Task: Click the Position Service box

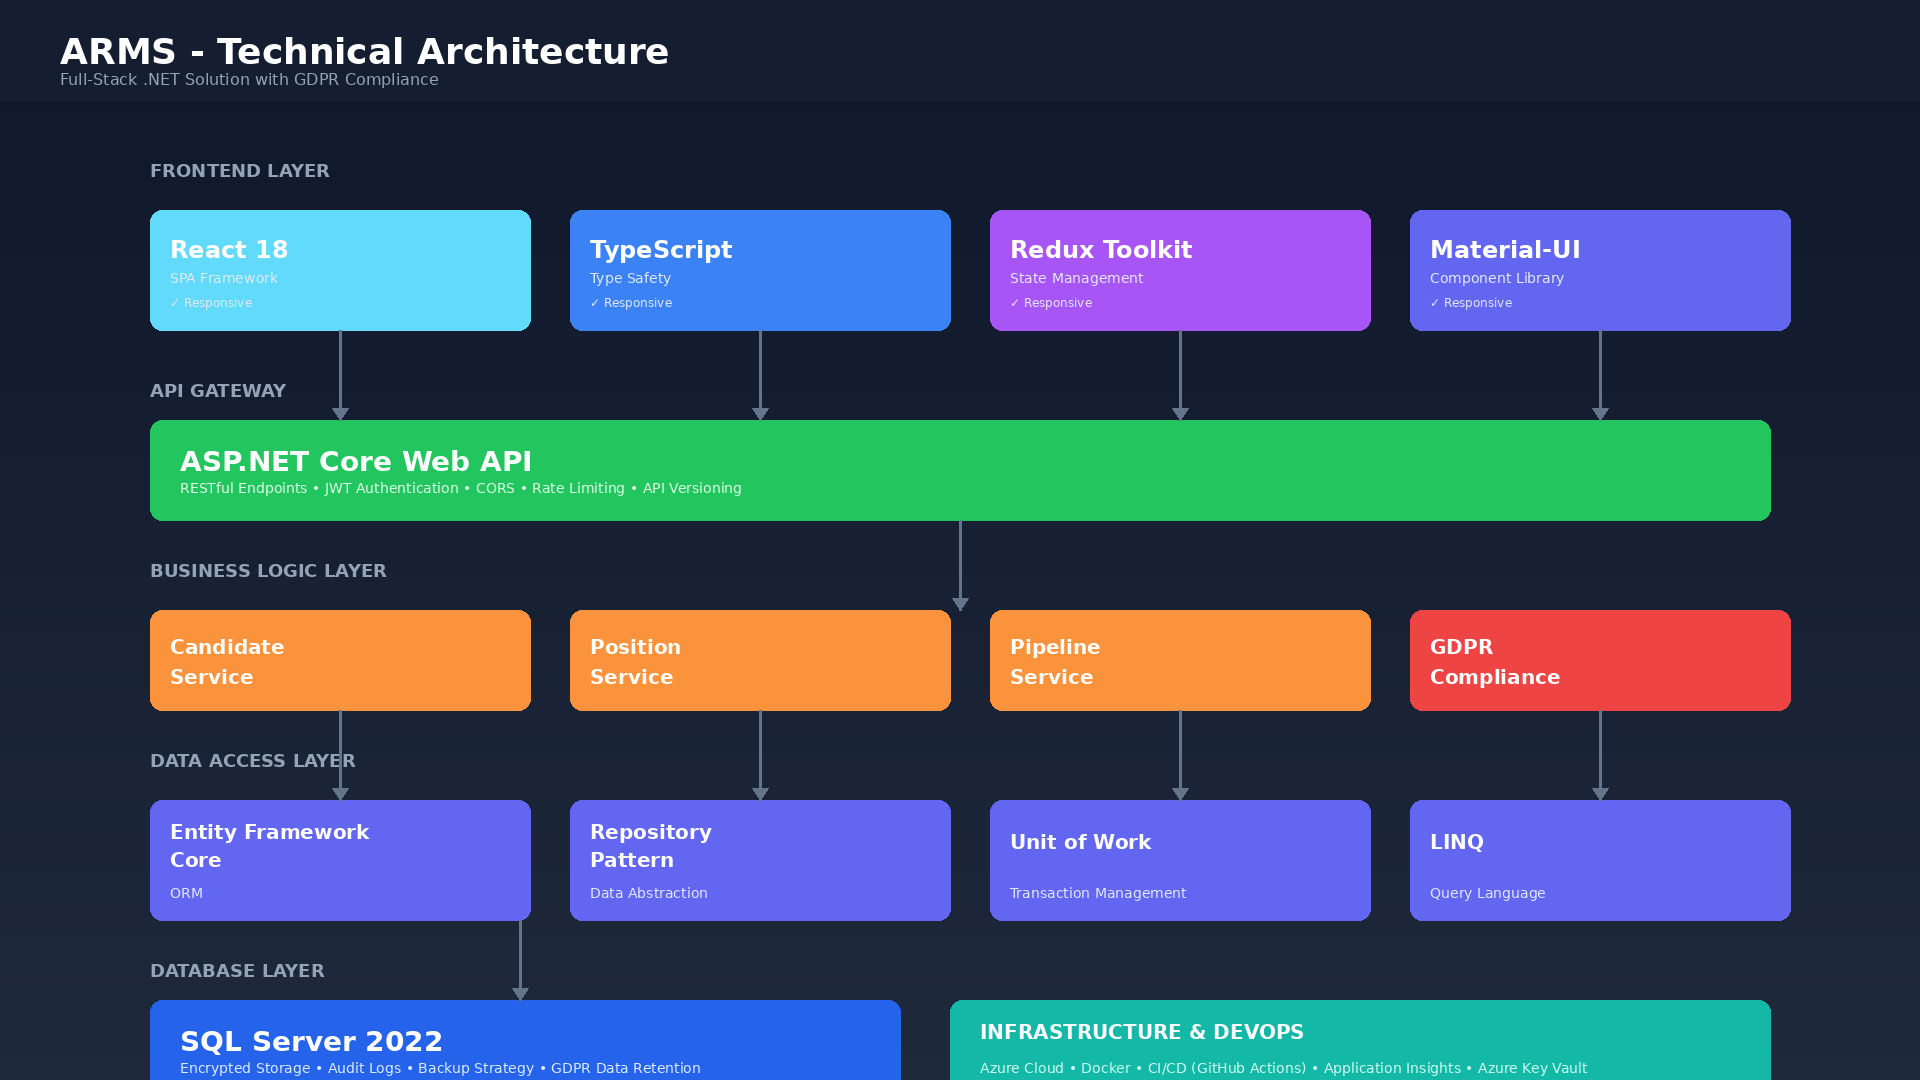Action: click(760, 660)
